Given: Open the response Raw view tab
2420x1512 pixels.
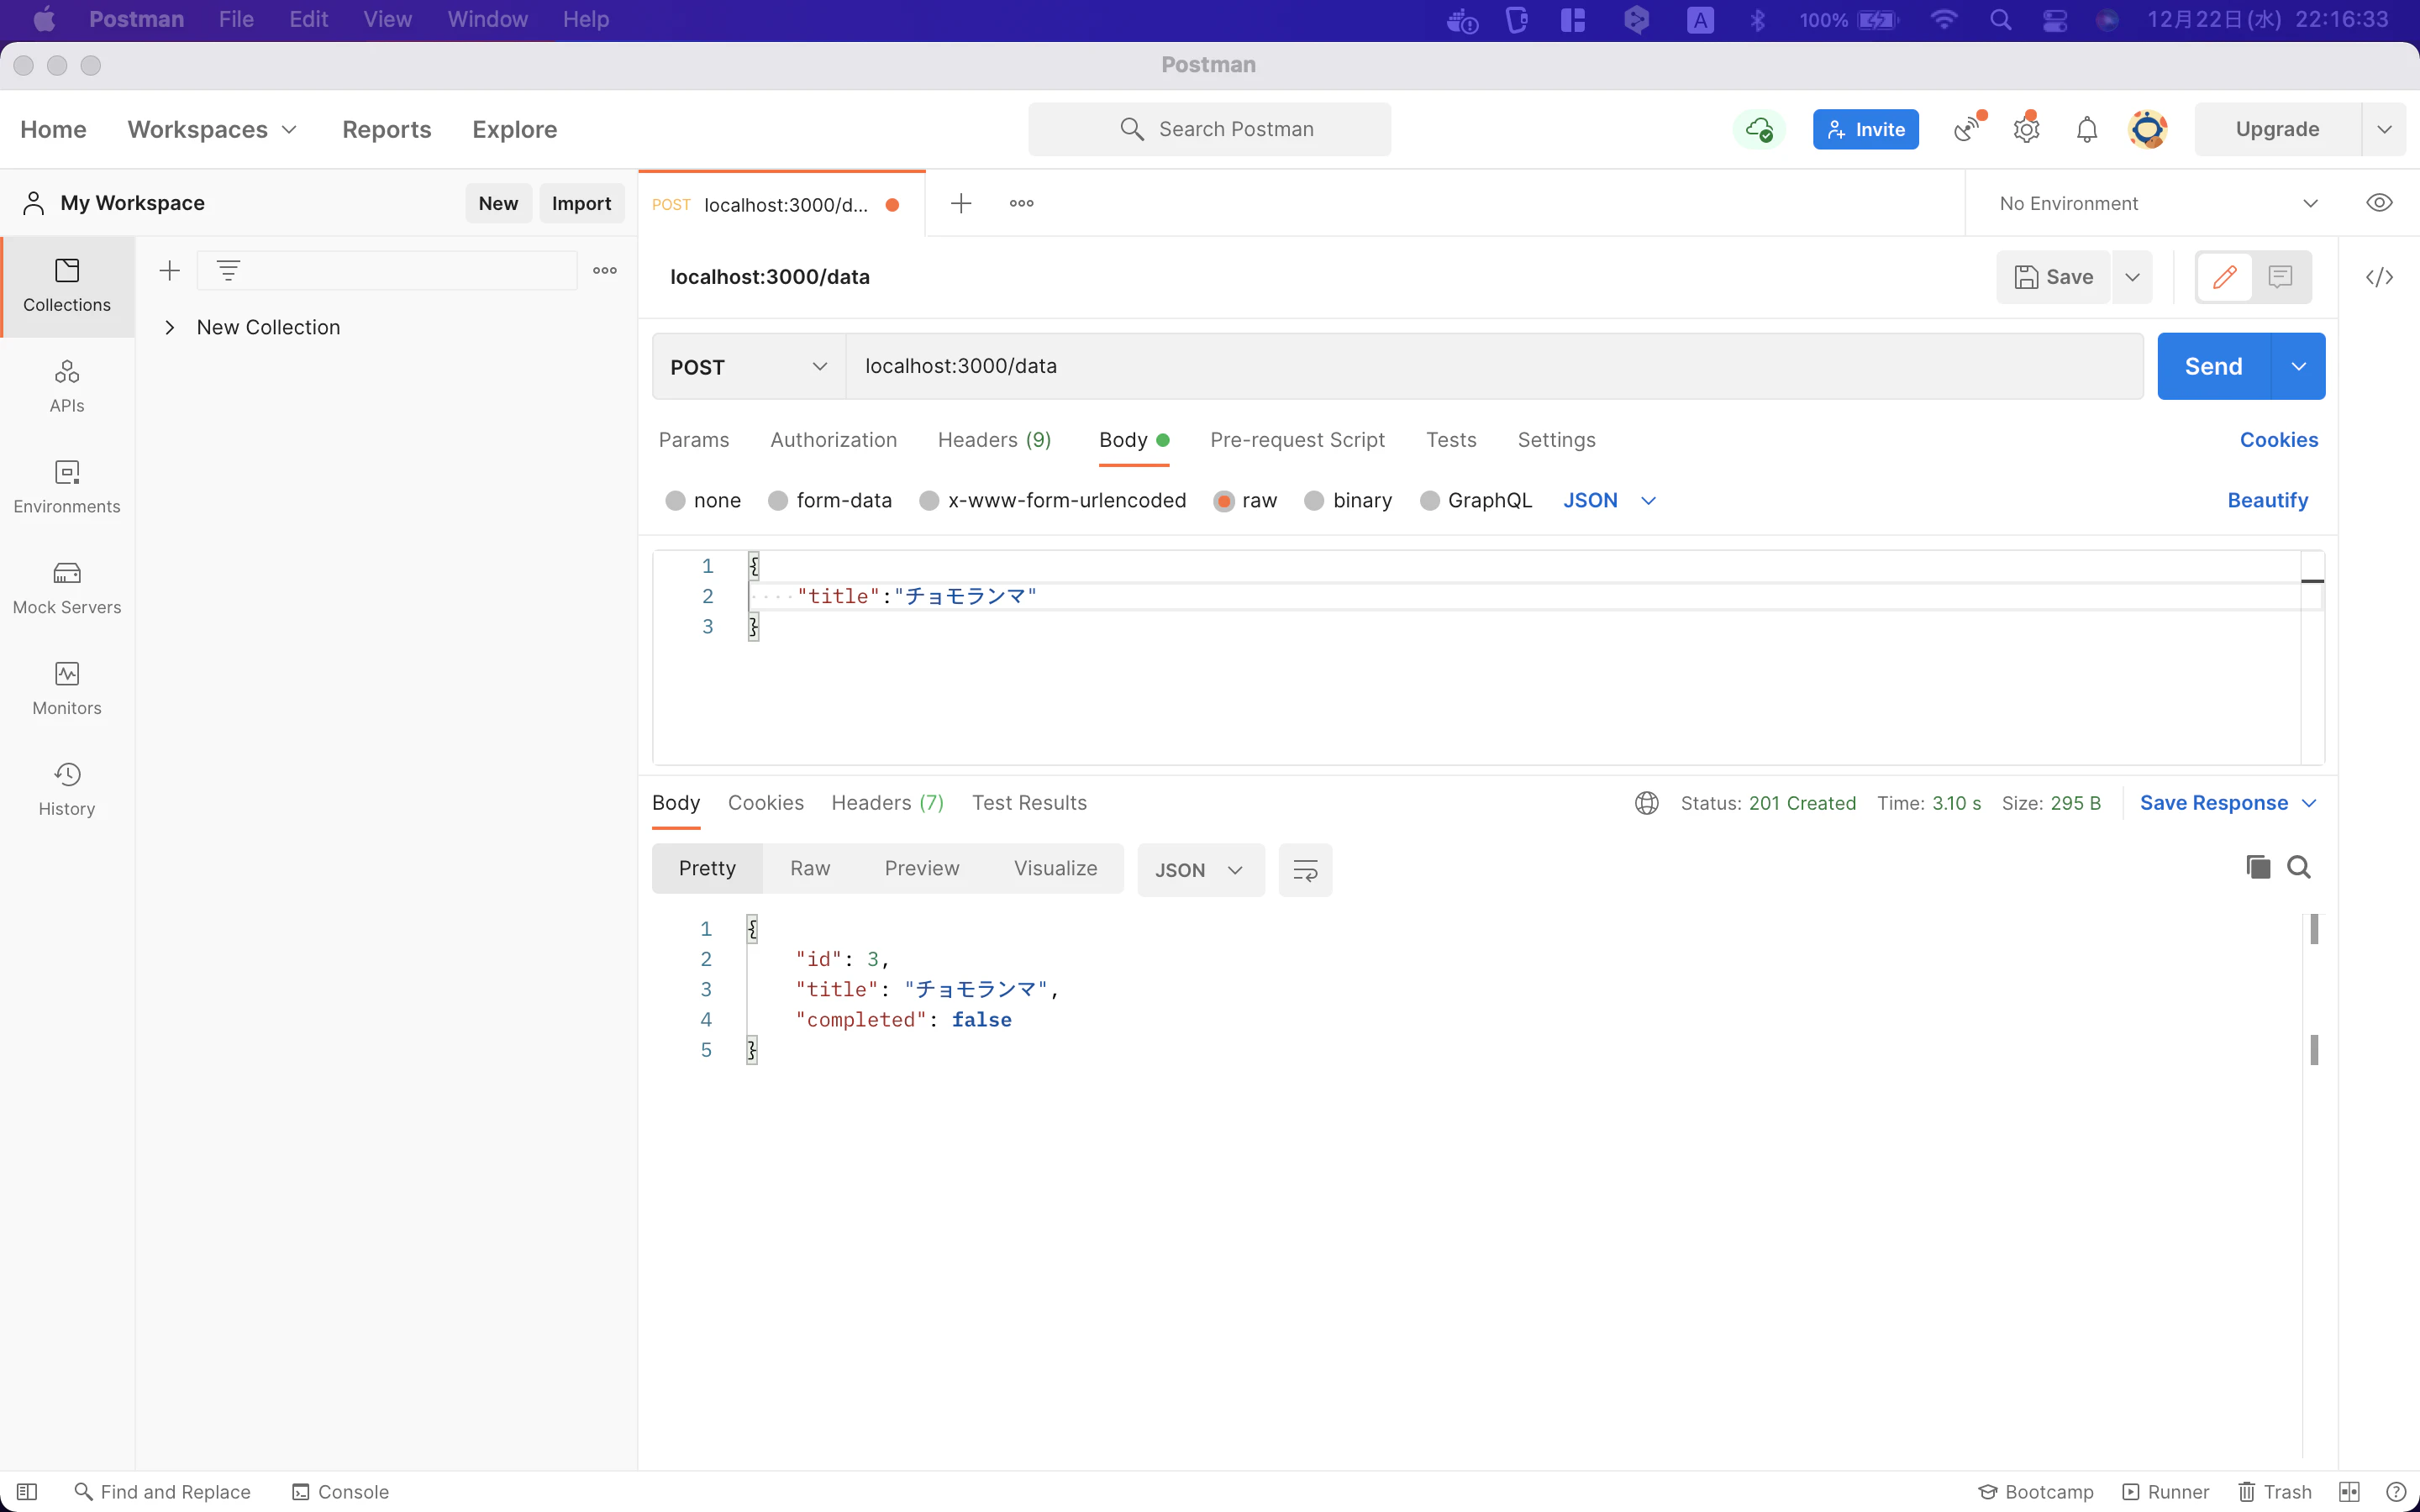Looking at the screenshot, I should pos(810,868).
